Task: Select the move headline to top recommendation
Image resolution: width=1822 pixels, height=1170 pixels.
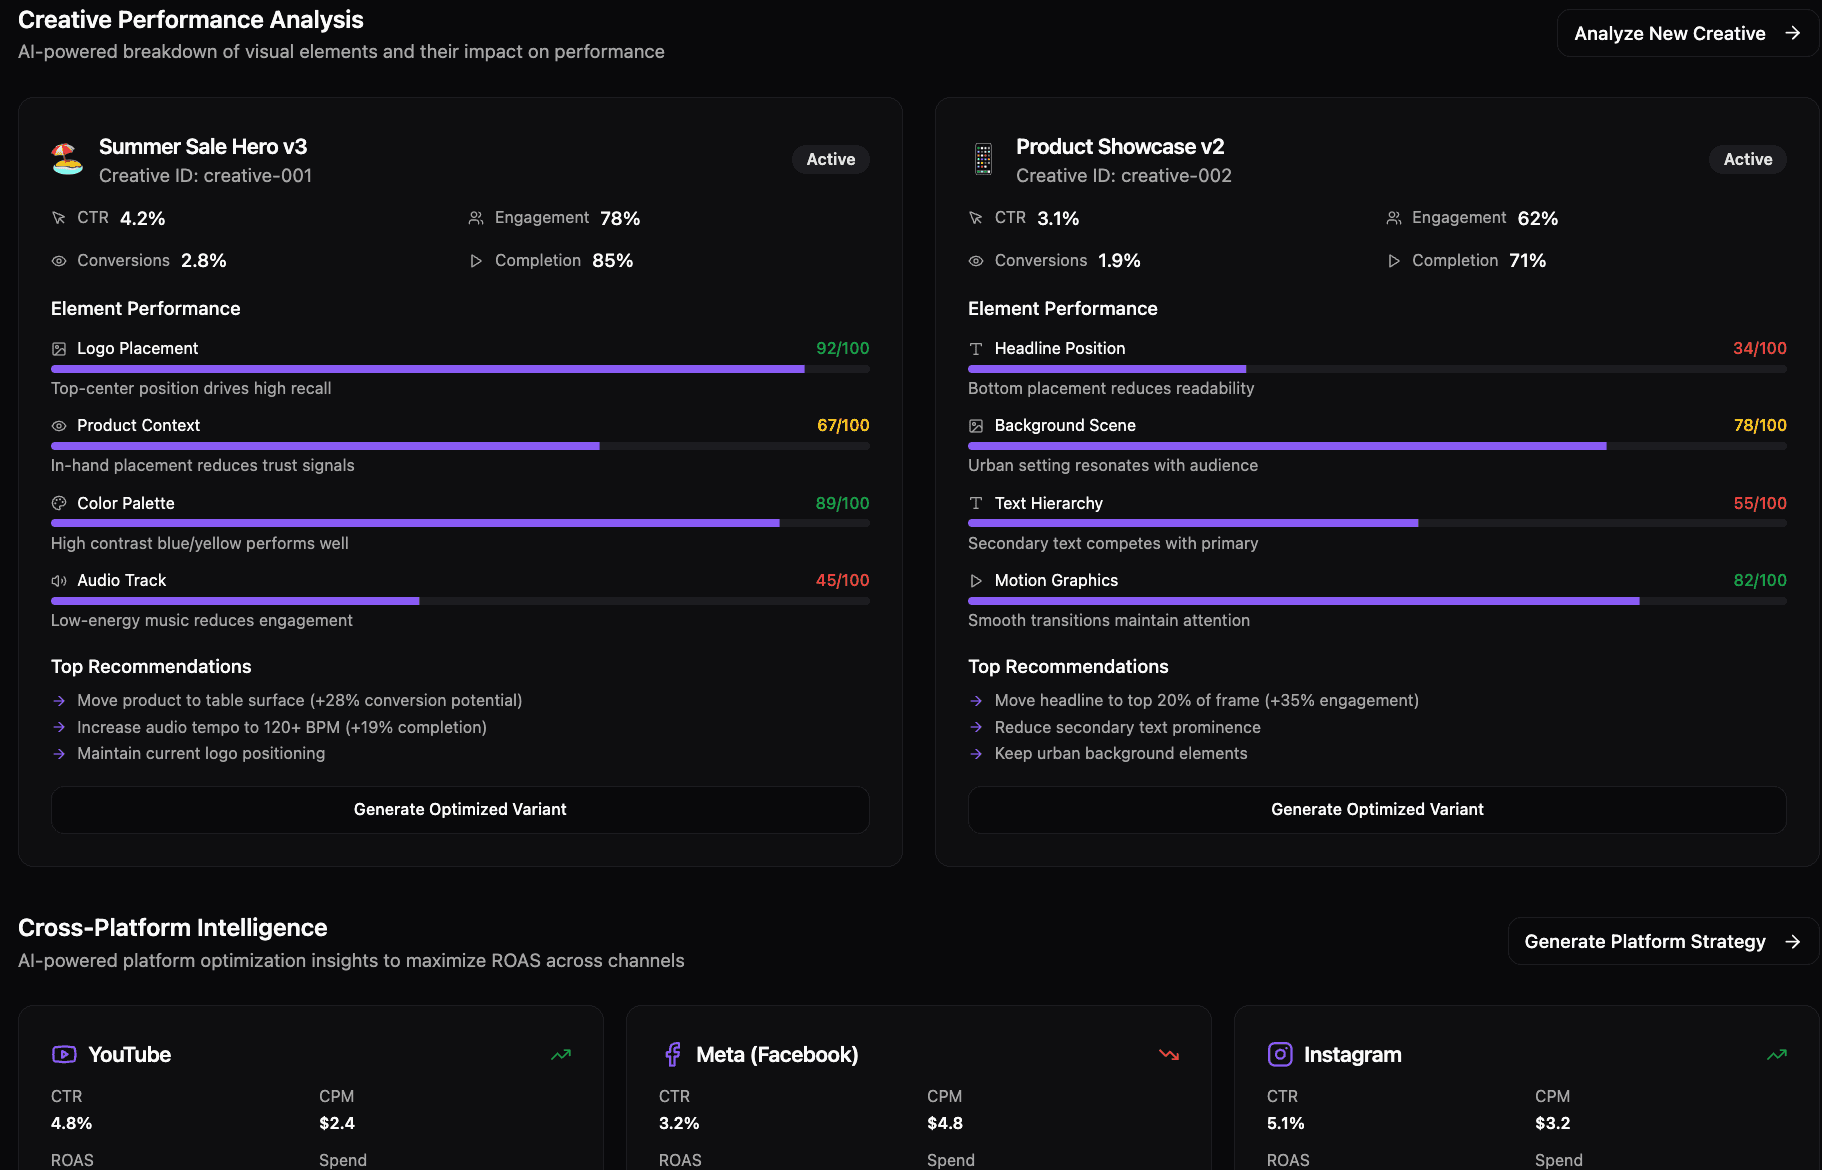Action: point(1206,700)
